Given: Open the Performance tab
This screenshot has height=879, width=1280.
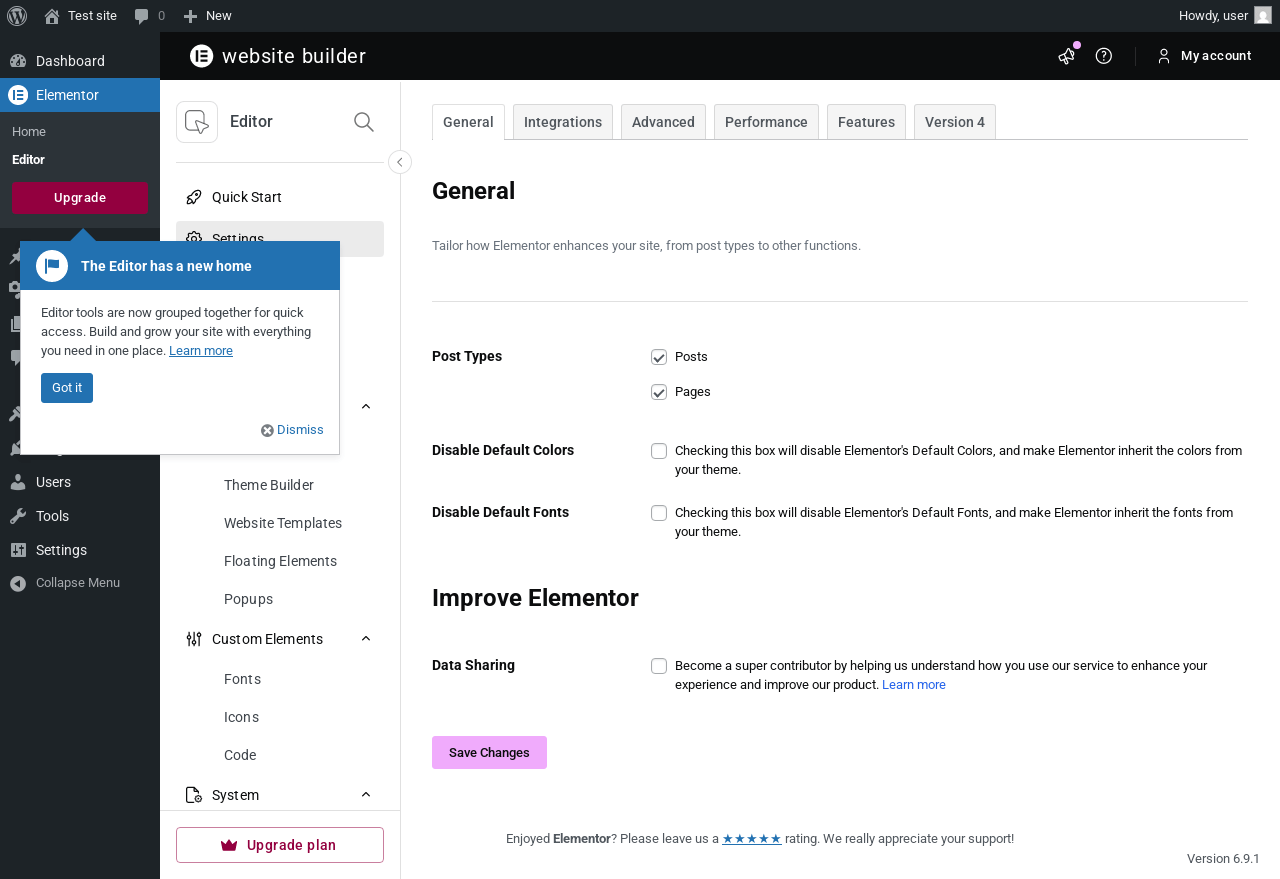Looking at the screenshot, I should click(x=766, y=122).
